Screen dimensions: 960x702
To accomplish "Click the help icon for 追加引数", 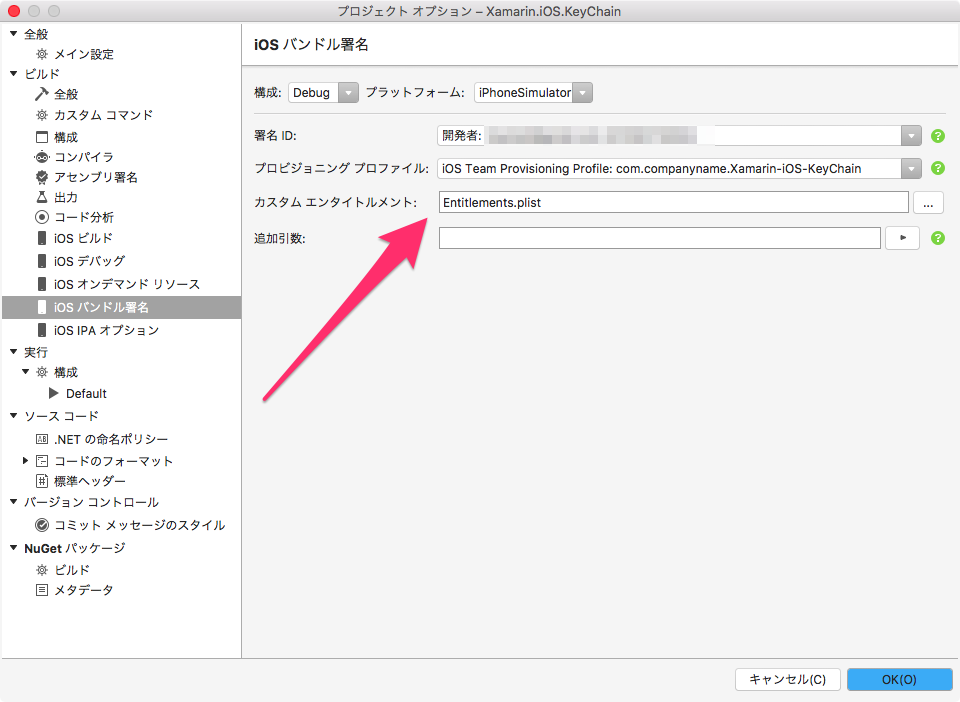I will point(937,238).
